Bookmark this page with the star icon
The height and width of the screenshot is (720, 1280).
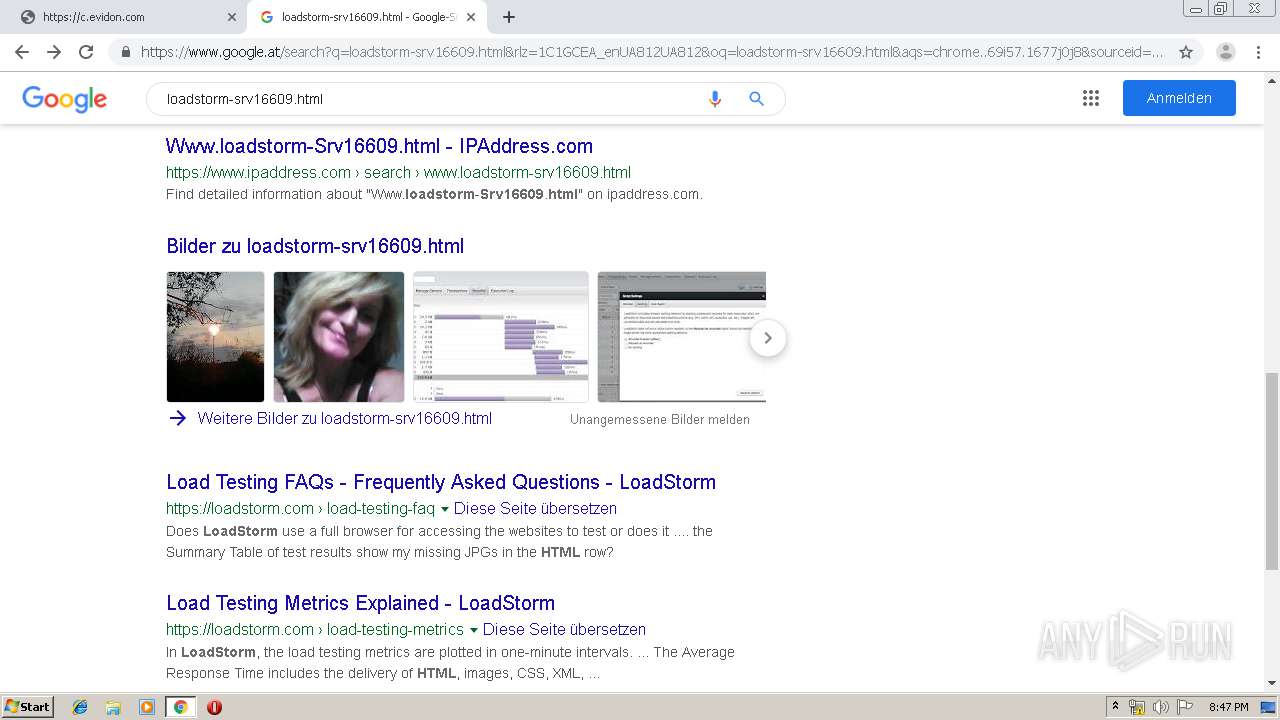[1186, 52]
